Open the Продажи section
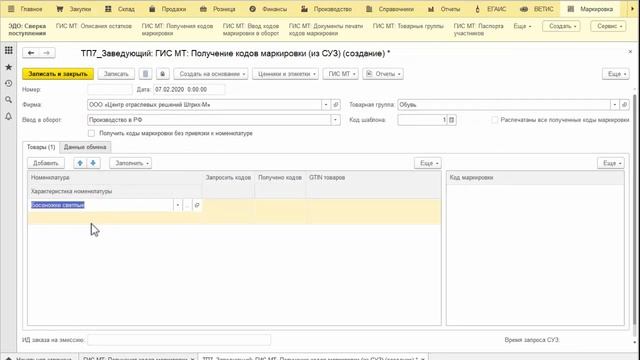This screenshot has width=640, height=360. (168, 9)
